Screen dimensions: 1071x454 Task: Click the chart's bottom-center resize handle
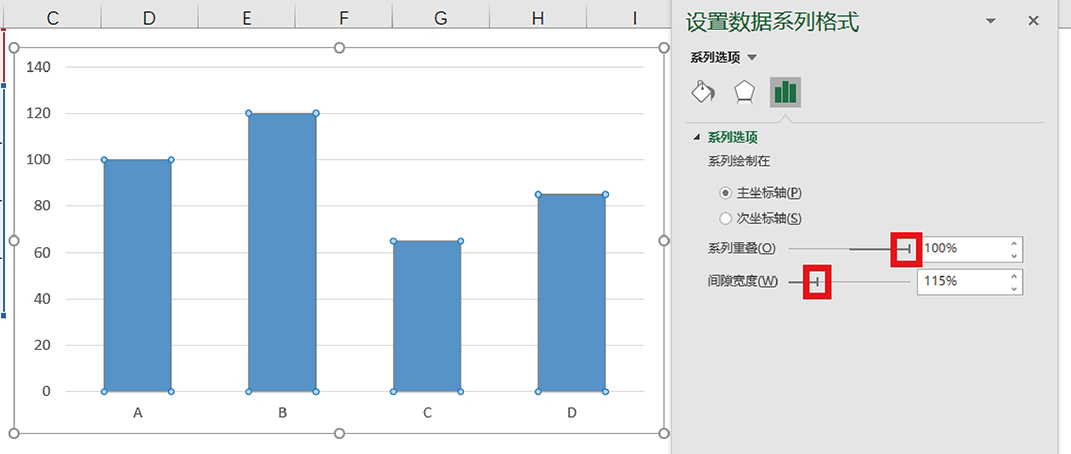pyautogui.click(x=339, y=434)
